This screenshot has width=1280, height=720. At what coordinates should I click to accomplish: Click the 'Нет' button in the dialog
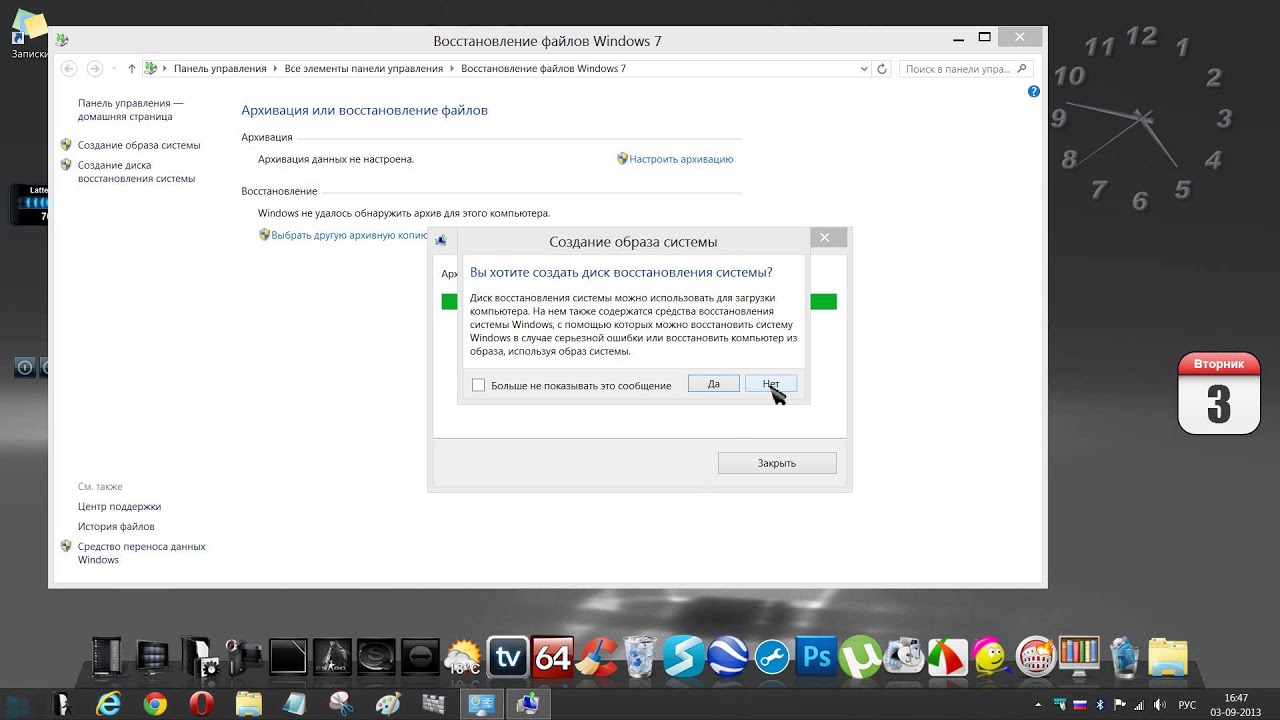point(771,384)
